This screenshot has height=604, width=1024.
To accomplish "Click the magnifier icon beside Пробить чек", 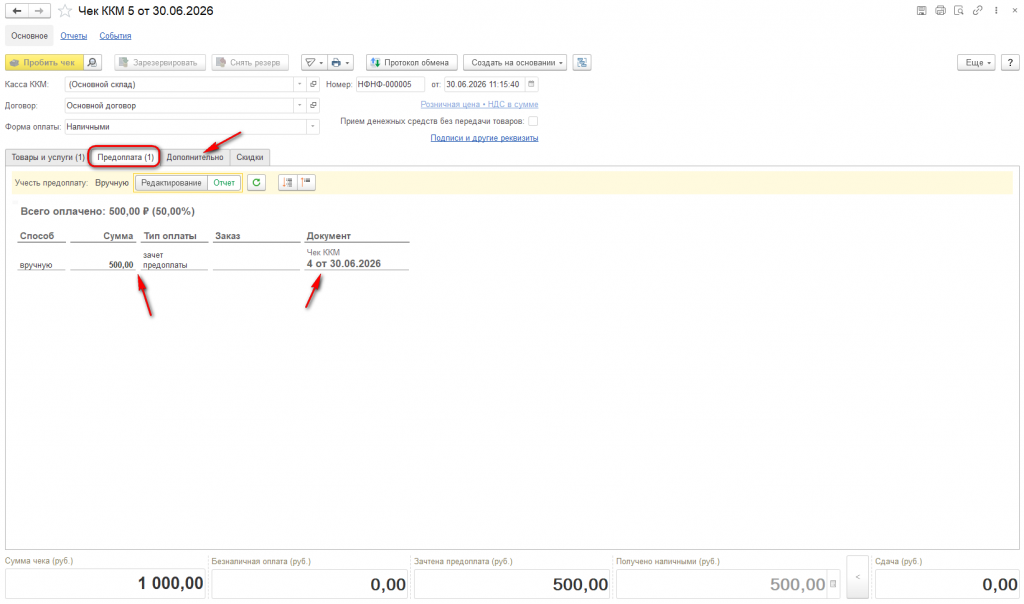I will click(x=92, y=63).
